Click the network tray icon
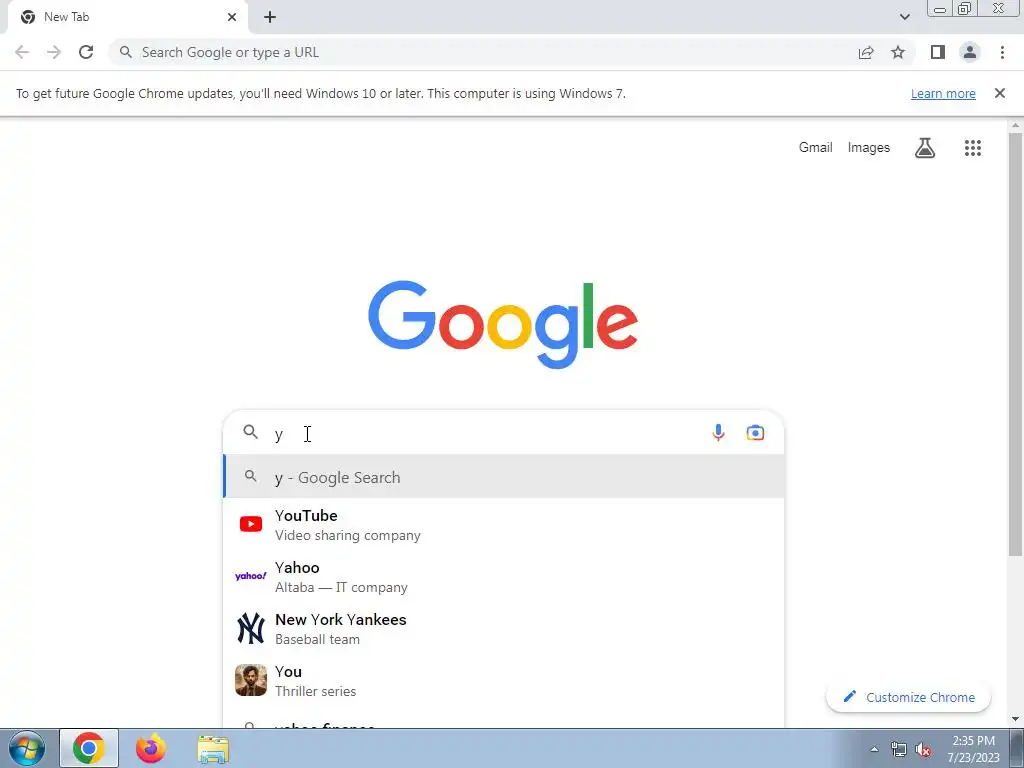 (899, 750)
